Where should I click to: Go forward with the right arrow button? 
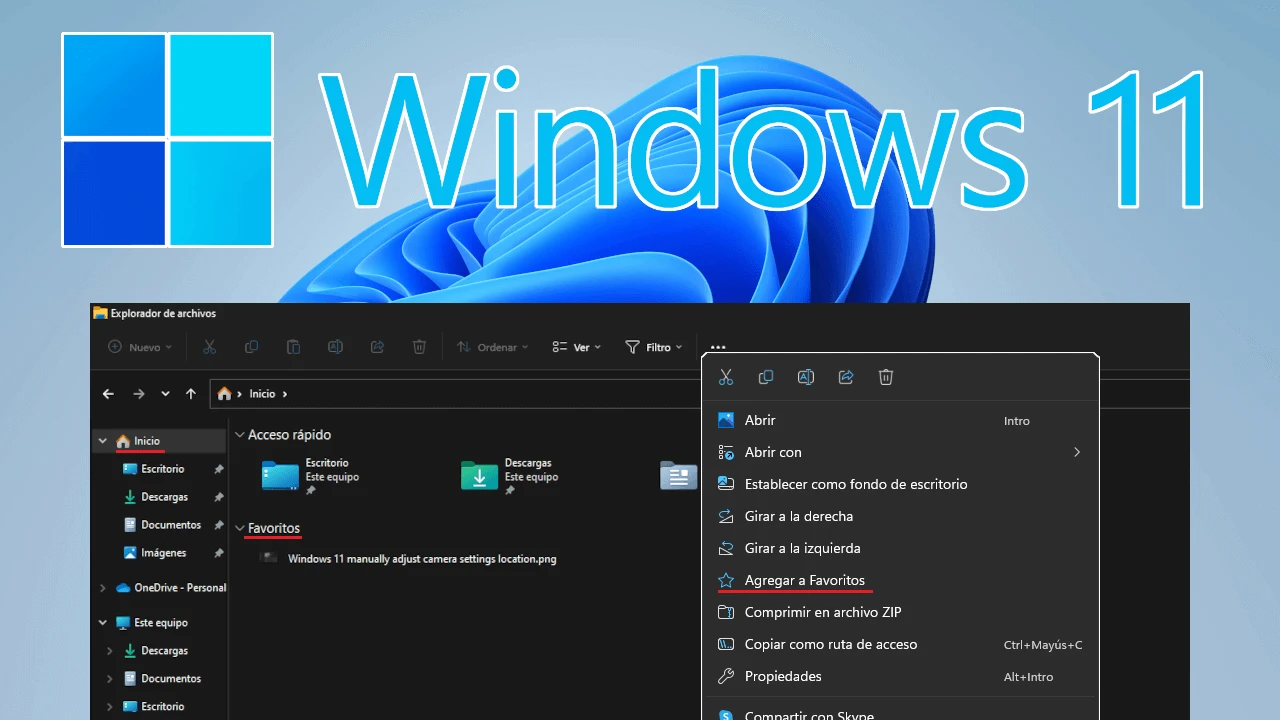139,394
